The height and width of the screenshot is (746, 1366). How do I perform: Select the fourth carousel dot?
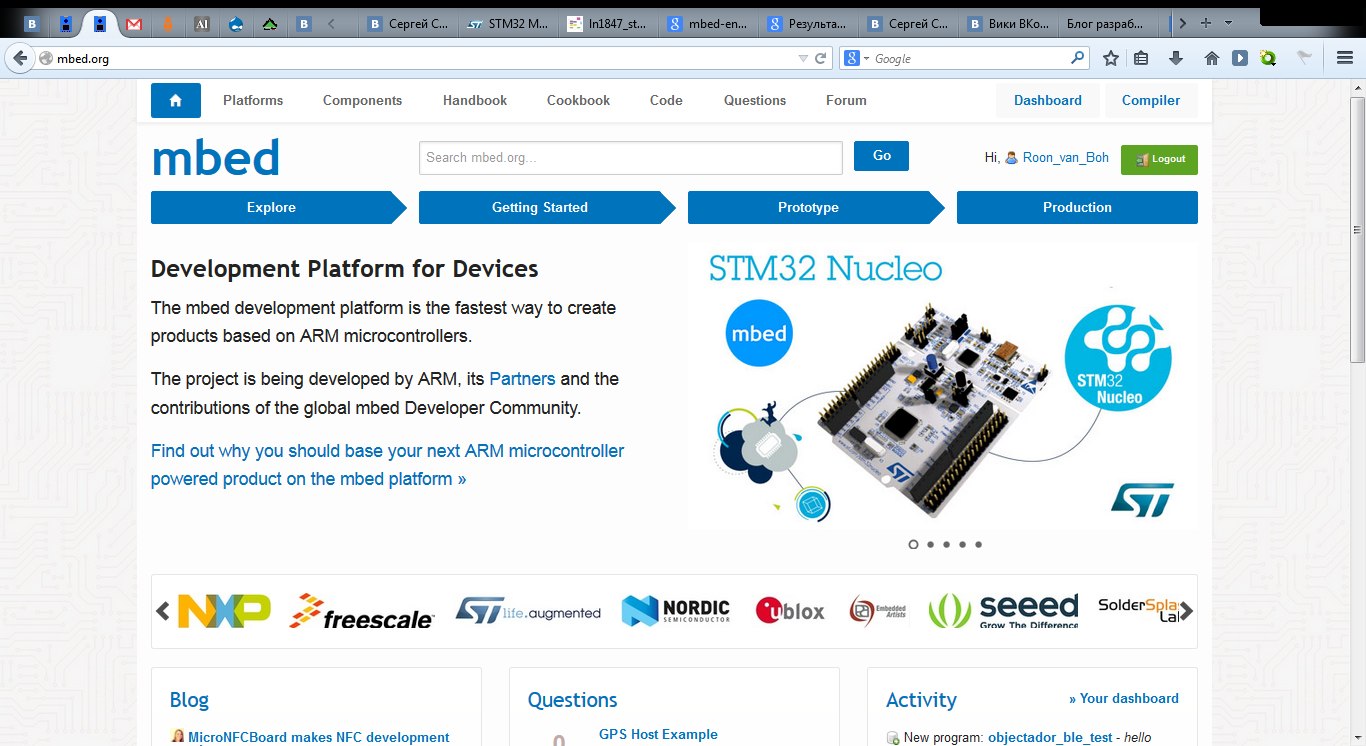tap(962, 544)
